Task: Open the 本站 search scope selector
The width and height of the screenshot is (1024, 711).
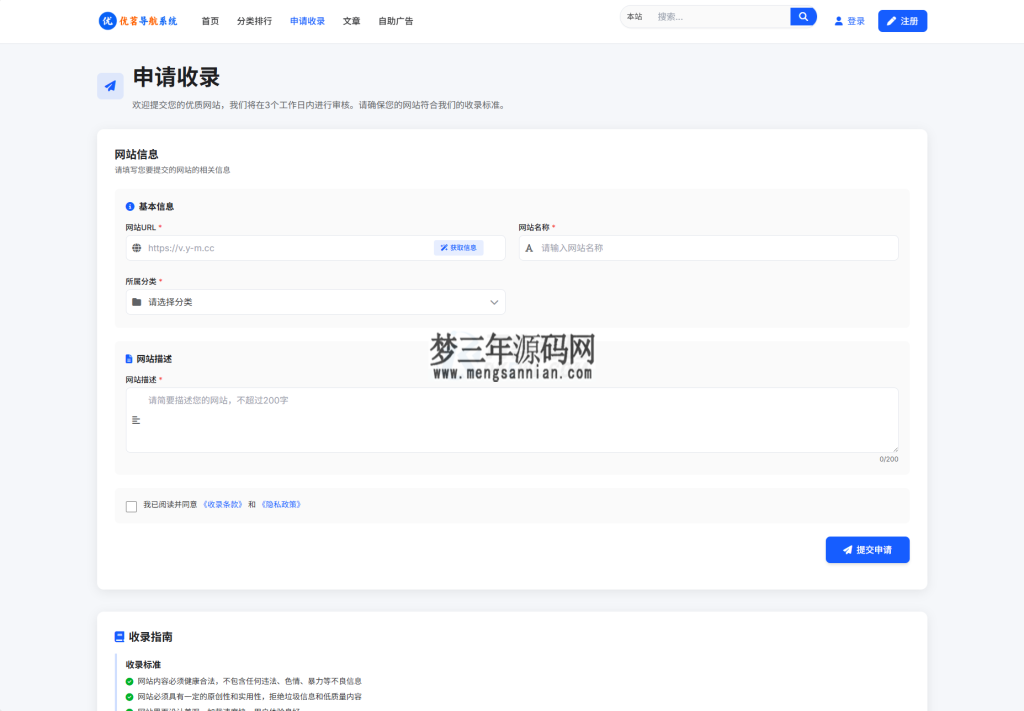Action: 633,16
